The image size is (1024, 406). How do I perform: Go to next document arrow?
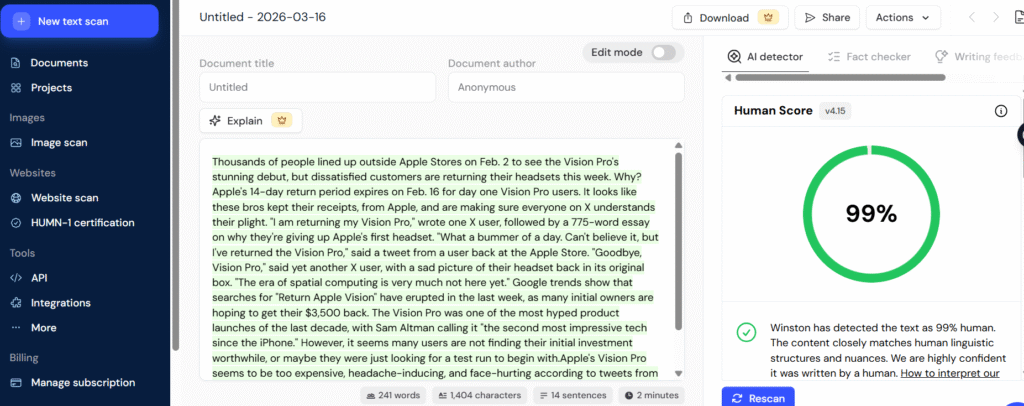996,17
